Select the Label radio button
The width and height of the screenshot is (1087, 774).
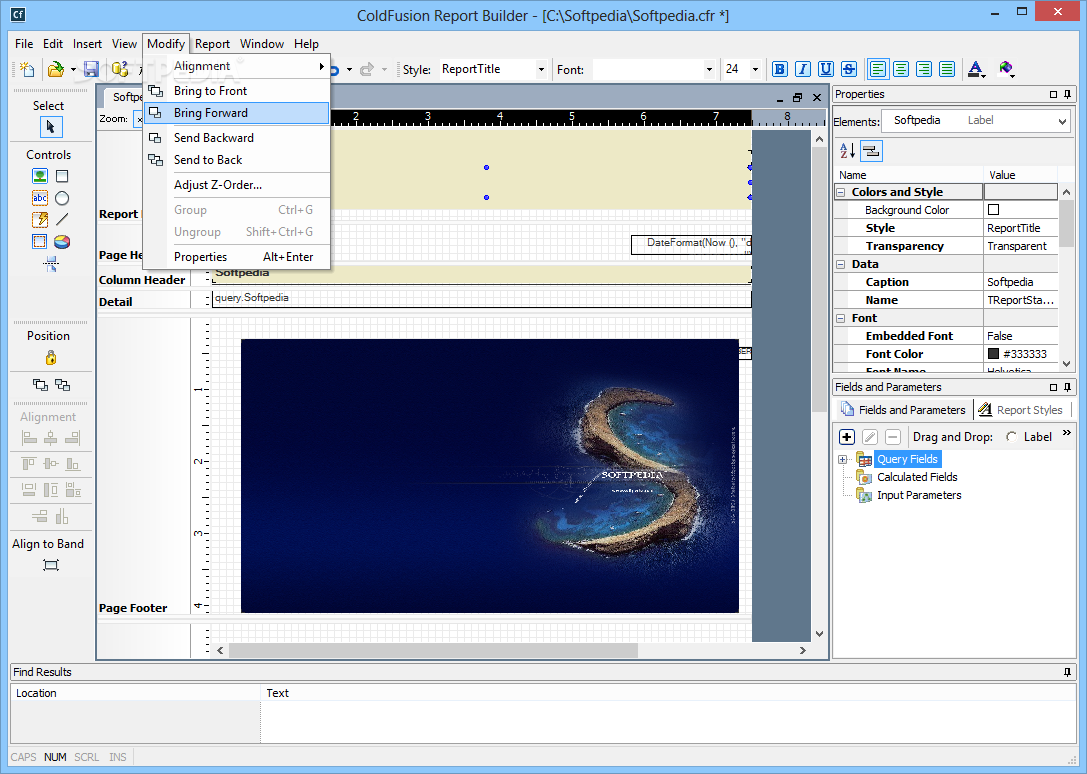tap(1012, 437)
